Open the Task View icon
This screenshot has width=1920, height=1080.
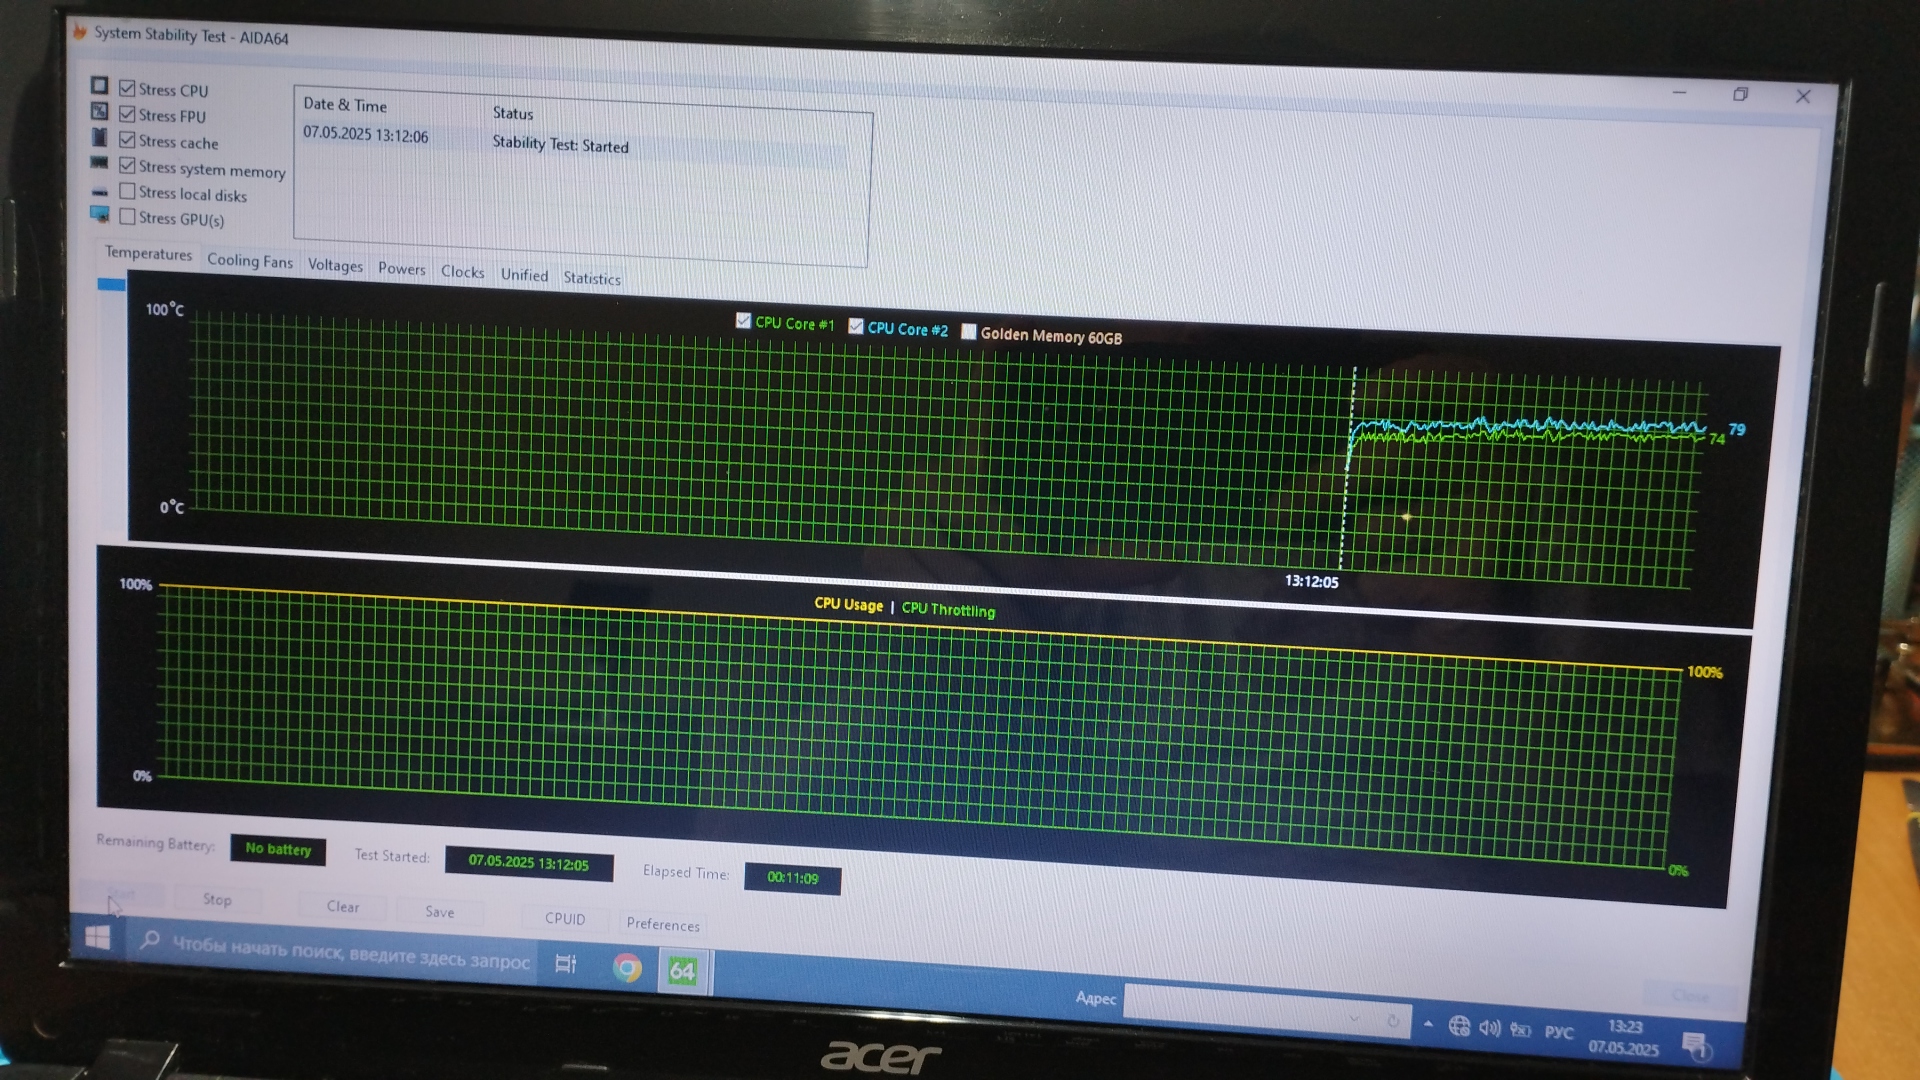pos(565,964)
